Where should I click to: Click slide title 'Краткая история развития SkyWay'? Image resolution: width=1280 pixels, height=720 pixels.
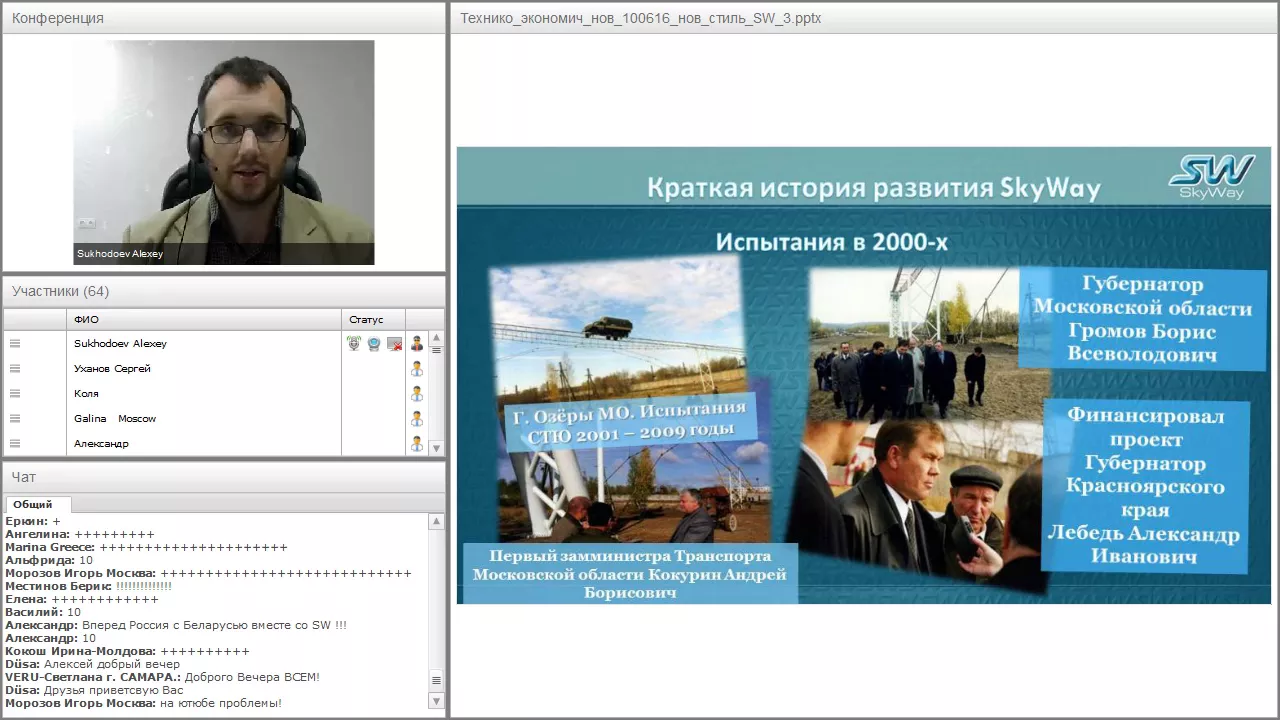873,188
